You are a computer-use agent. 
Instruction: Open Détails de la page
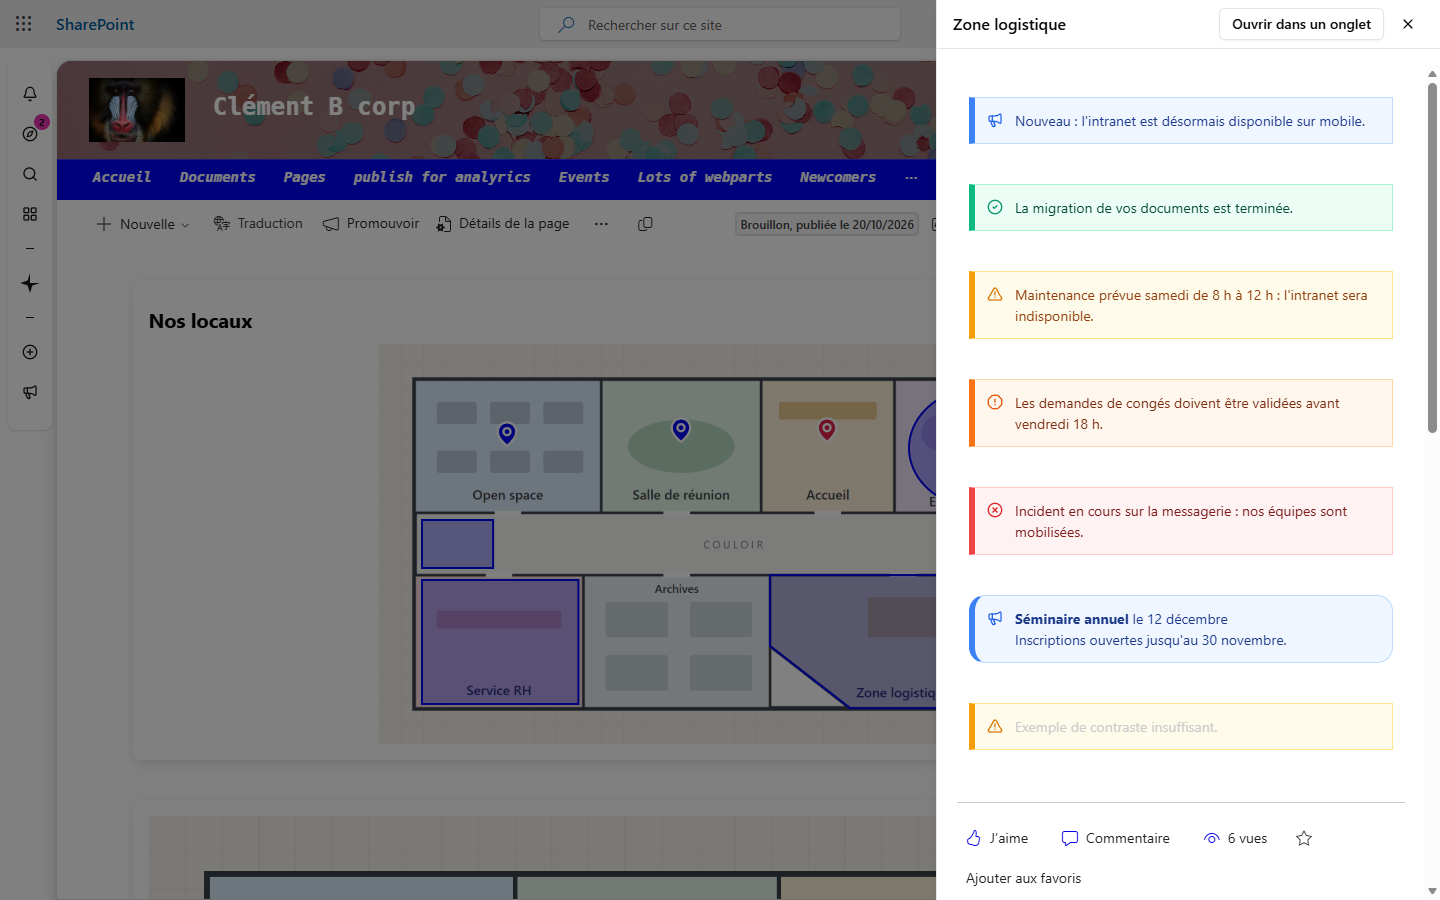(503, 224)
